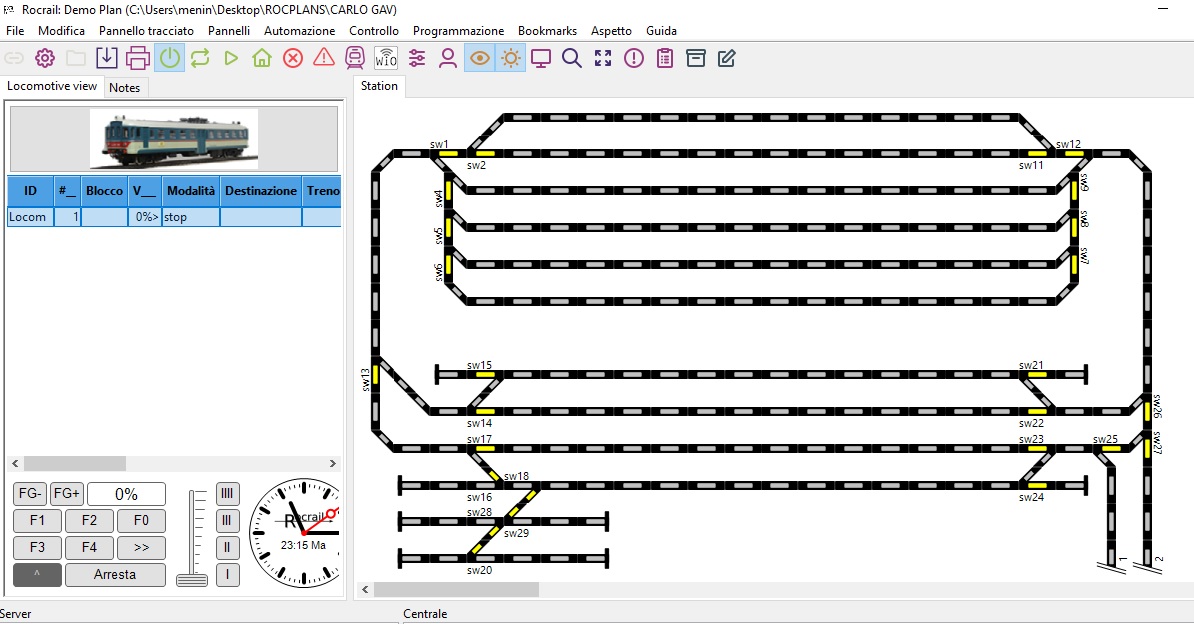
Task: Click the green automatic mode arrows icon
Action: (200, 58)
